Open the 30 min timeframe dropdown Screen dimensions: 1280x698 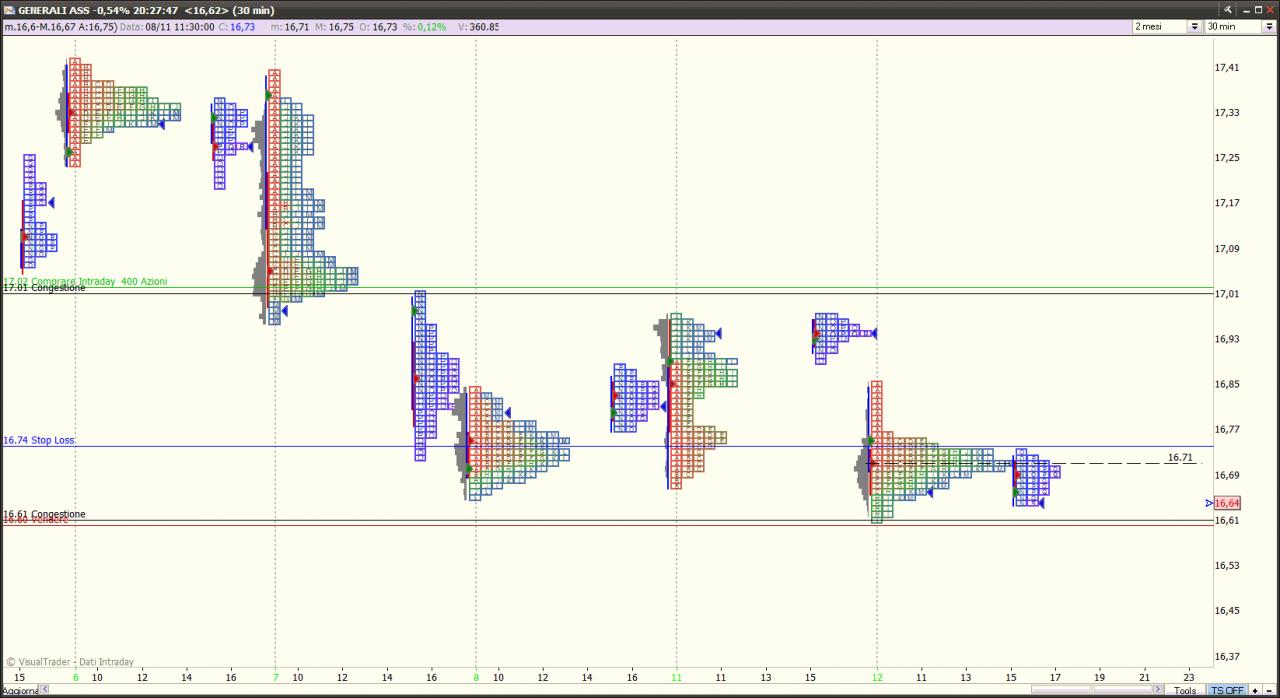(x=1270, y=26)
